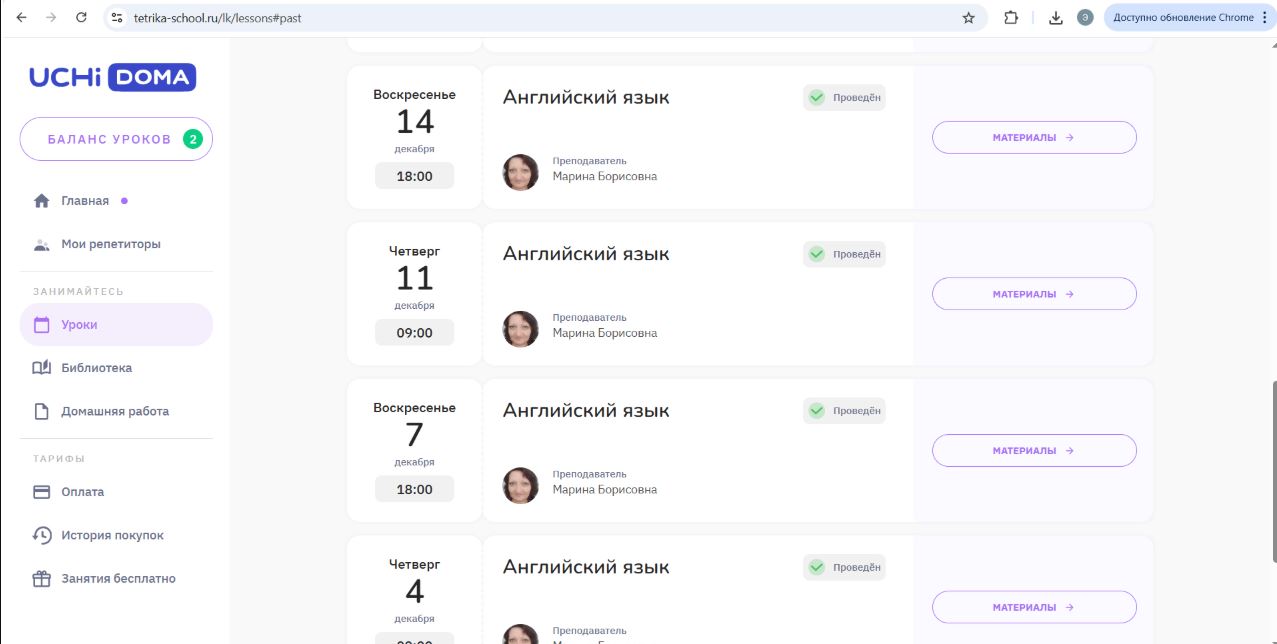Reload the page in browser
Screen dimensions: 1277x644
(x=81, y=18)
